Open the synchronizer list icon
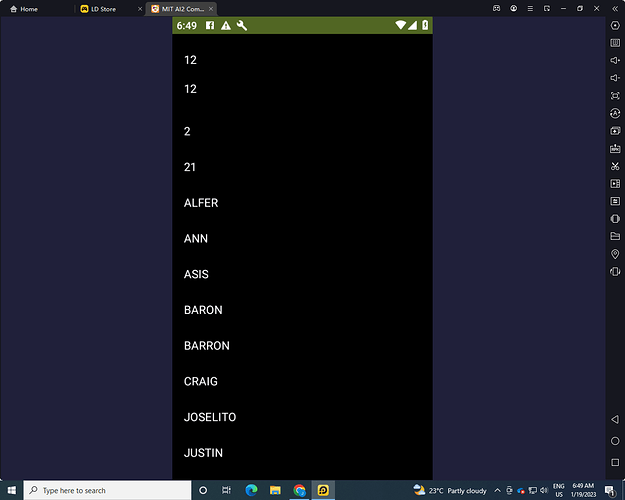Image resolution: width=625 pixels, height=500 pixels. point(615,201)
